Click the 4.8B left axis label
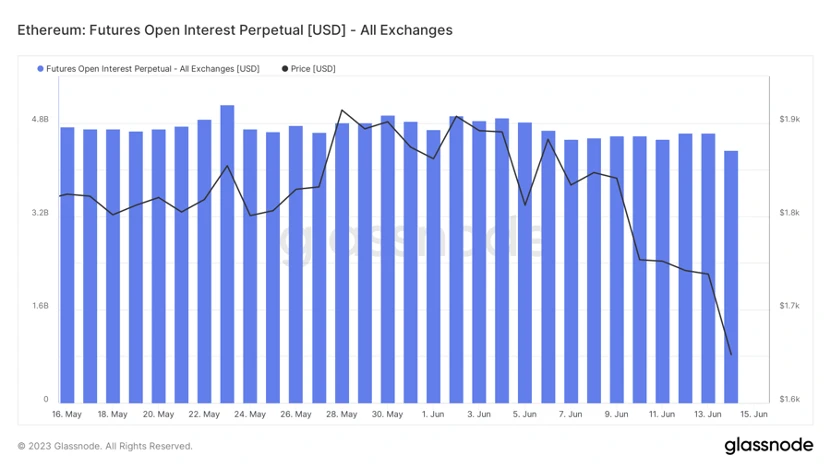832x468 pixels. tap(40, 119)
